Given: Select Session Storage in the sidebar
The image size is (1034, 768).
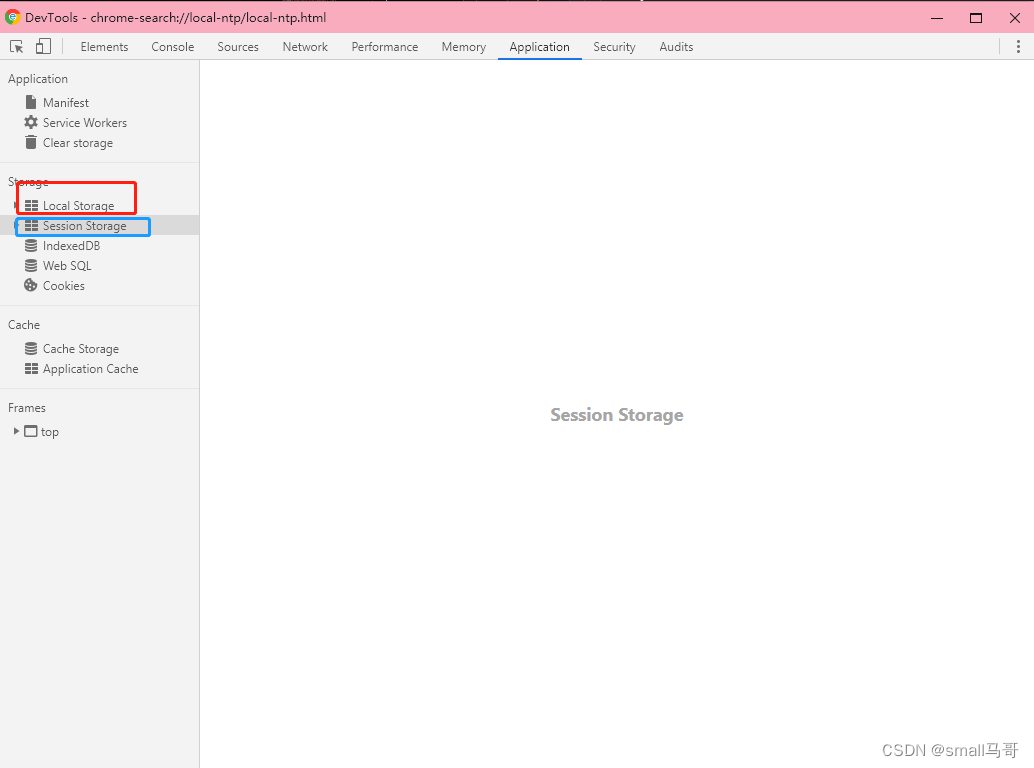Looking at the screenshot, I should coord(84,225).
